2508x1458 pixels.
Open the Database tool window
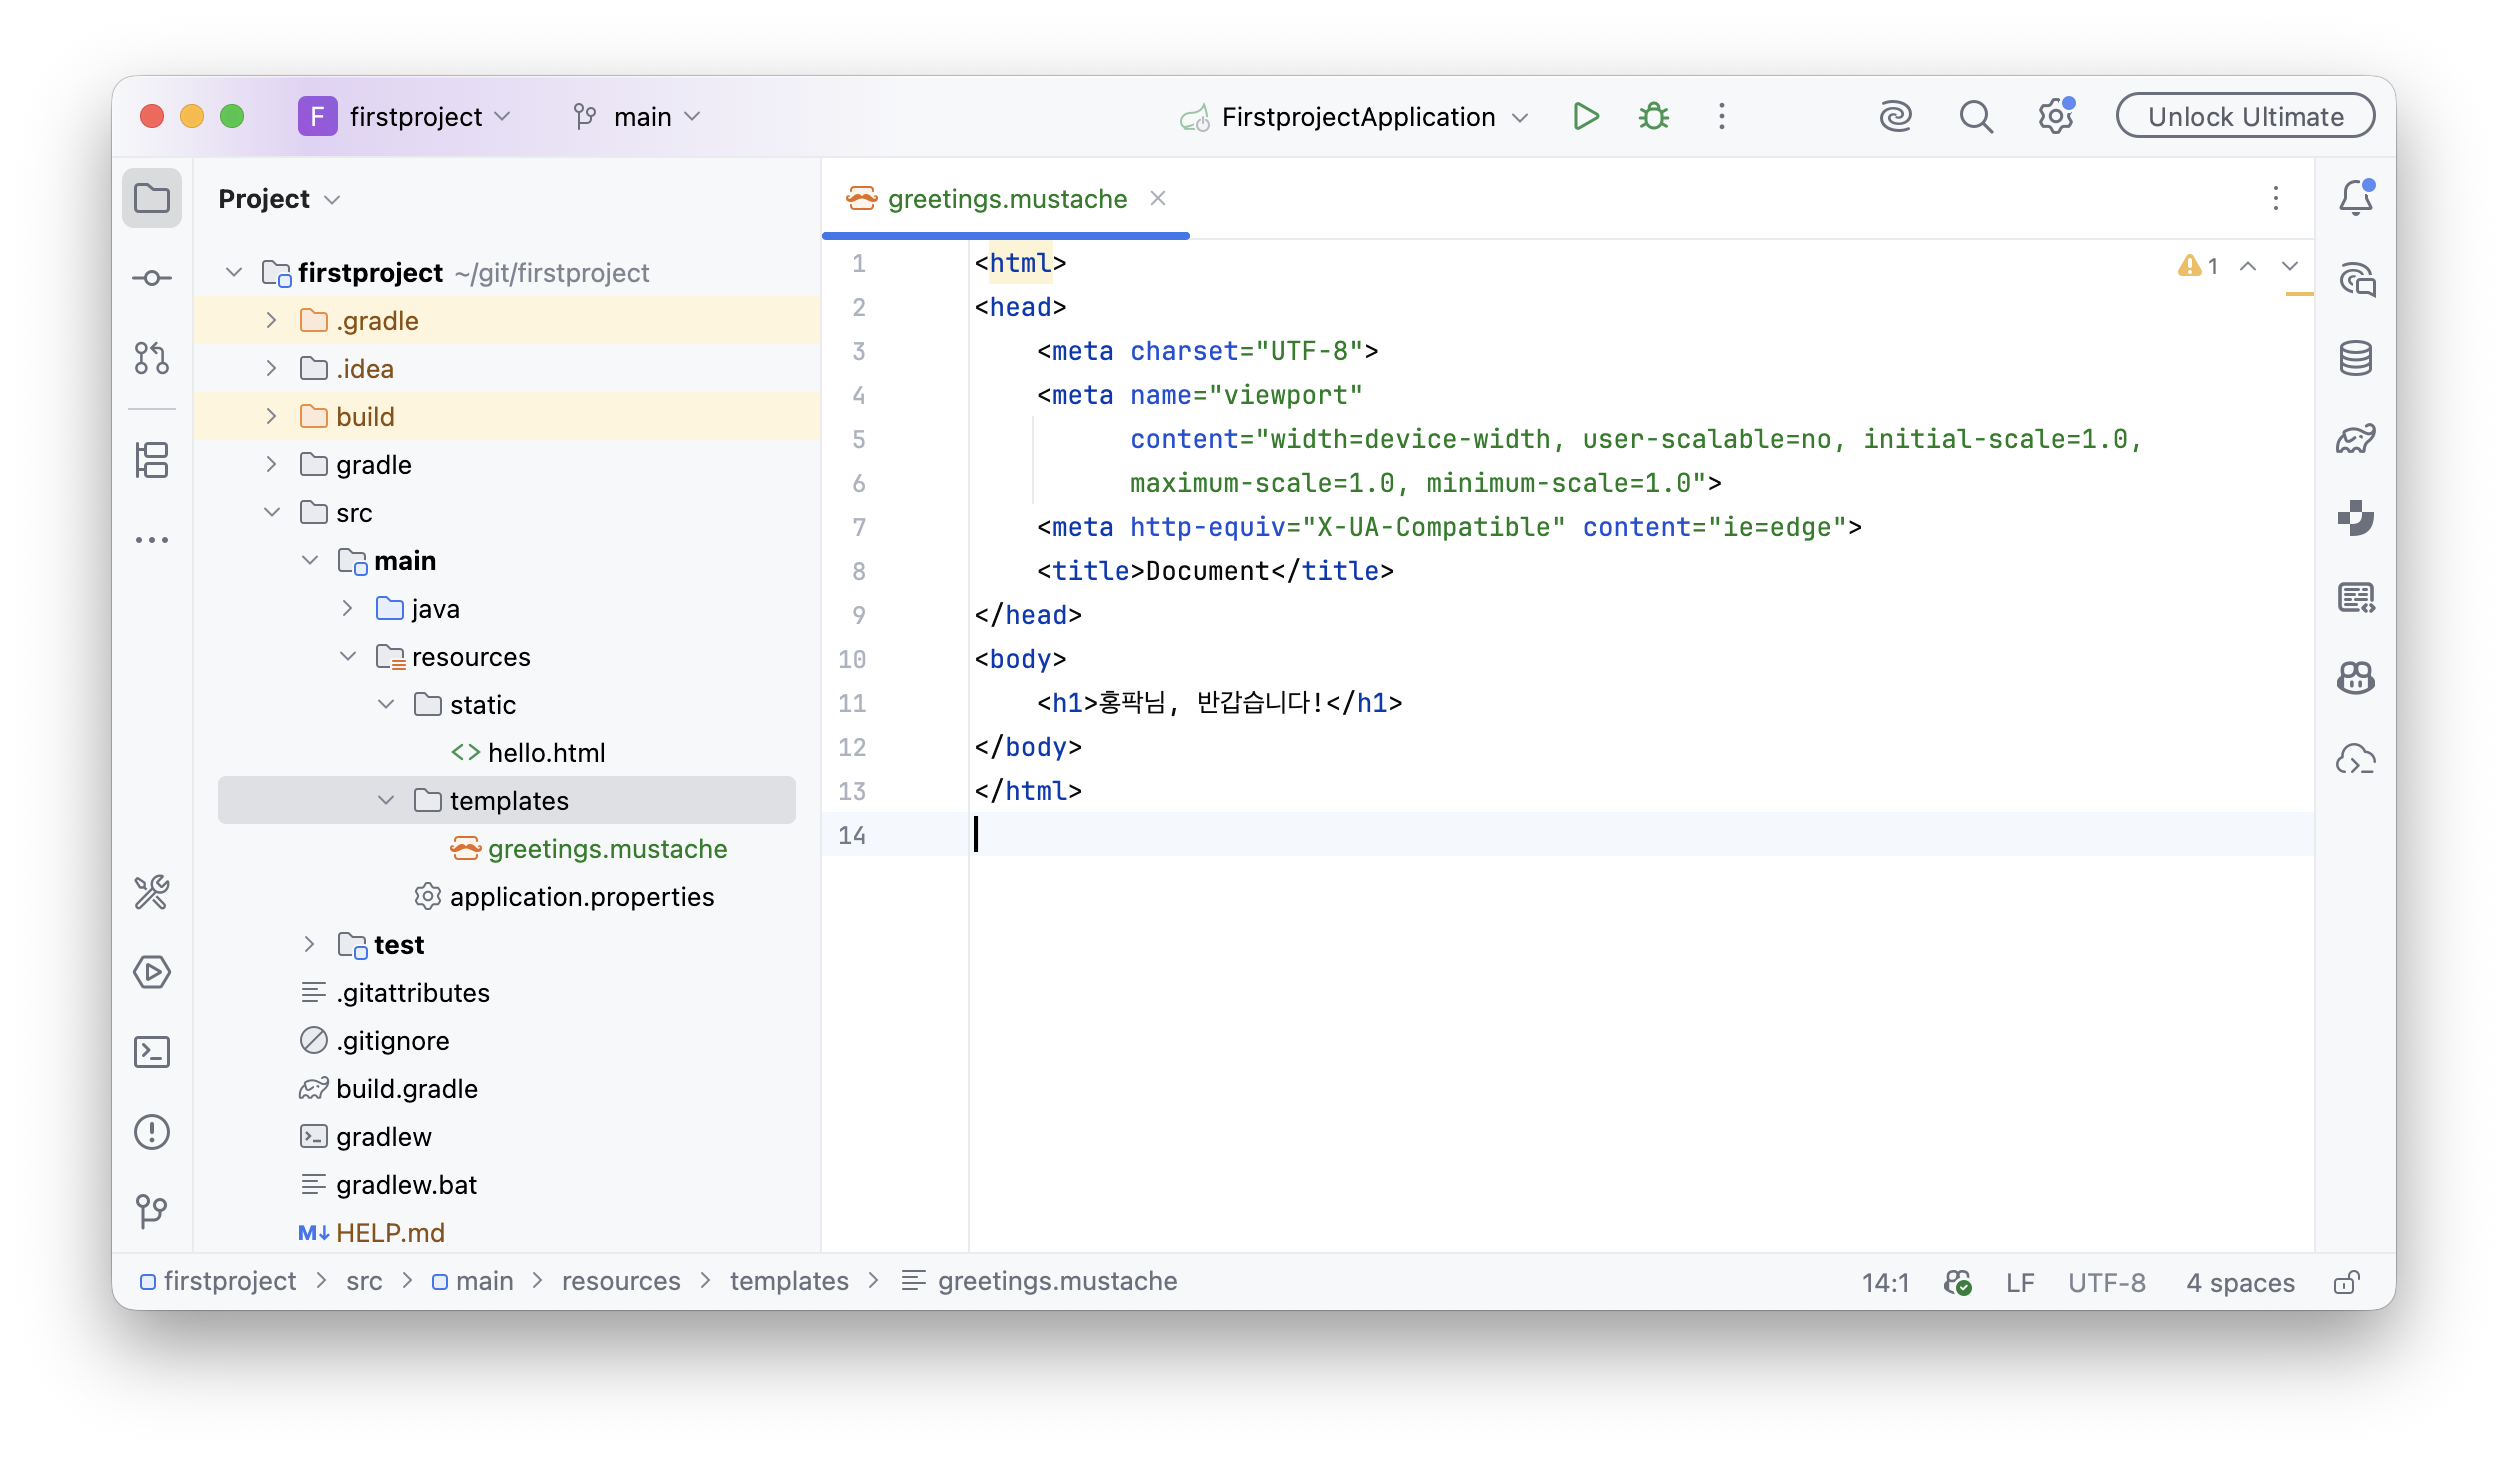[x=2356, y=358]
